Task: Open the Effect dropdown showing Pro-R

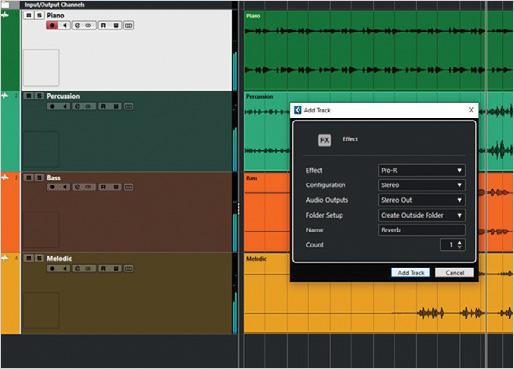Action: tap(422, 170)
